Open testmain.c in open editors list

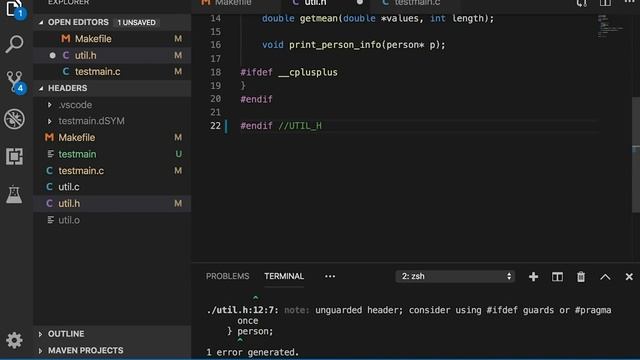[112, 71]
